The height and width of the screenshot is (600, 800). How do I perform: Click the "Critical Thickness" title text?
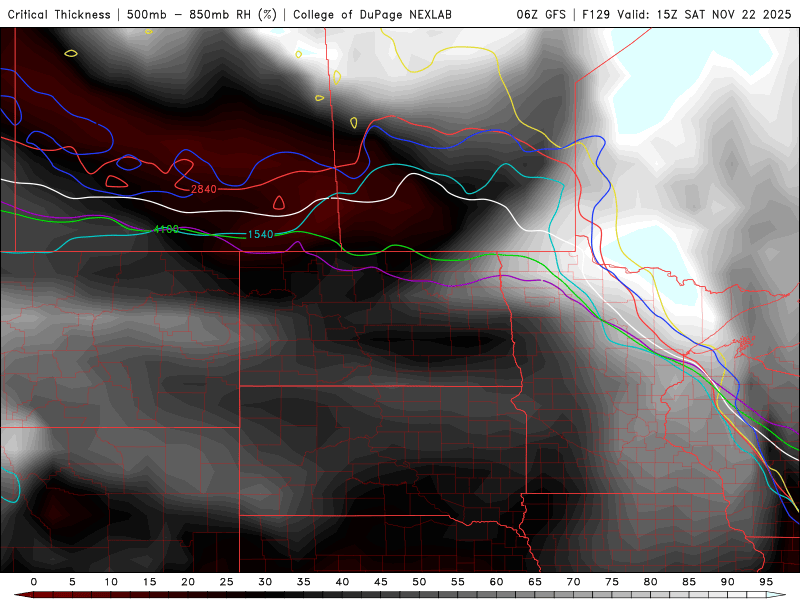tap(59, 15)
